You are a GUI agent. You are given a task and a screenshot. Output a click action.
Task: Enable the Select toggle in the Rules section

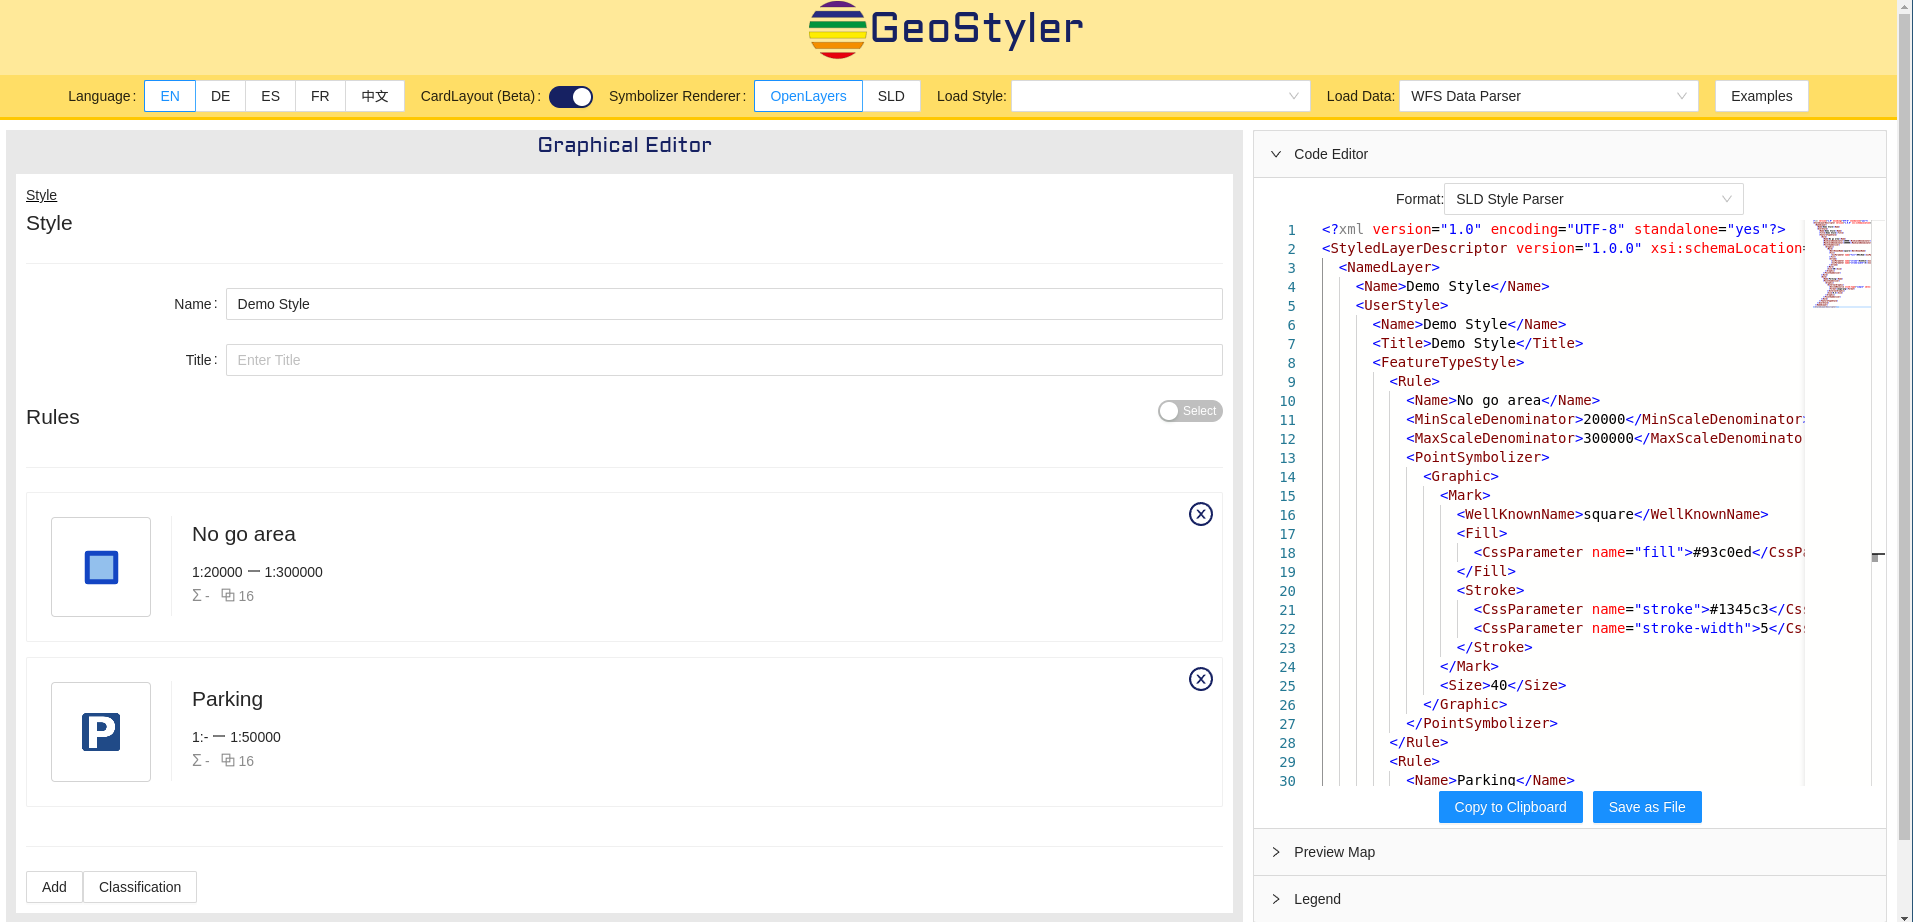pos(1189,410)
